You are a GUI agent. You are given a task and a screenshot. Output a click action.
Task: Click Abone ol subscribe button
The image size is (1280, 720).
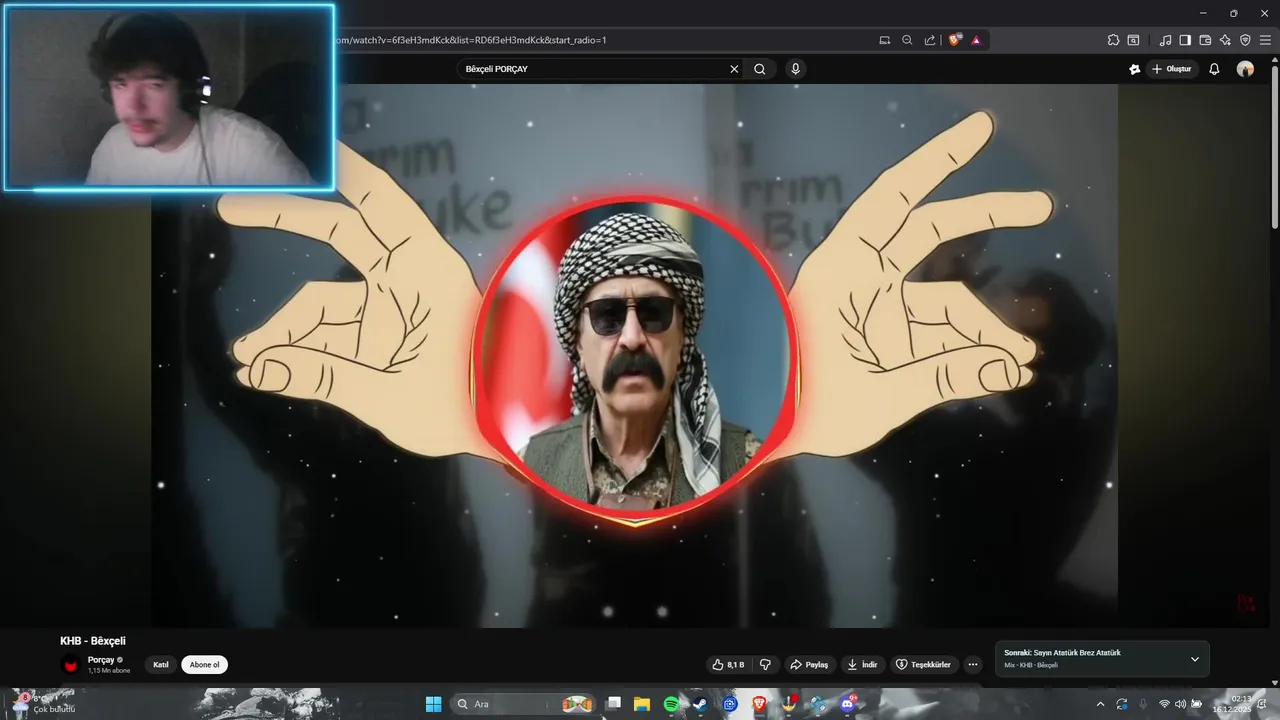point(205,665)
